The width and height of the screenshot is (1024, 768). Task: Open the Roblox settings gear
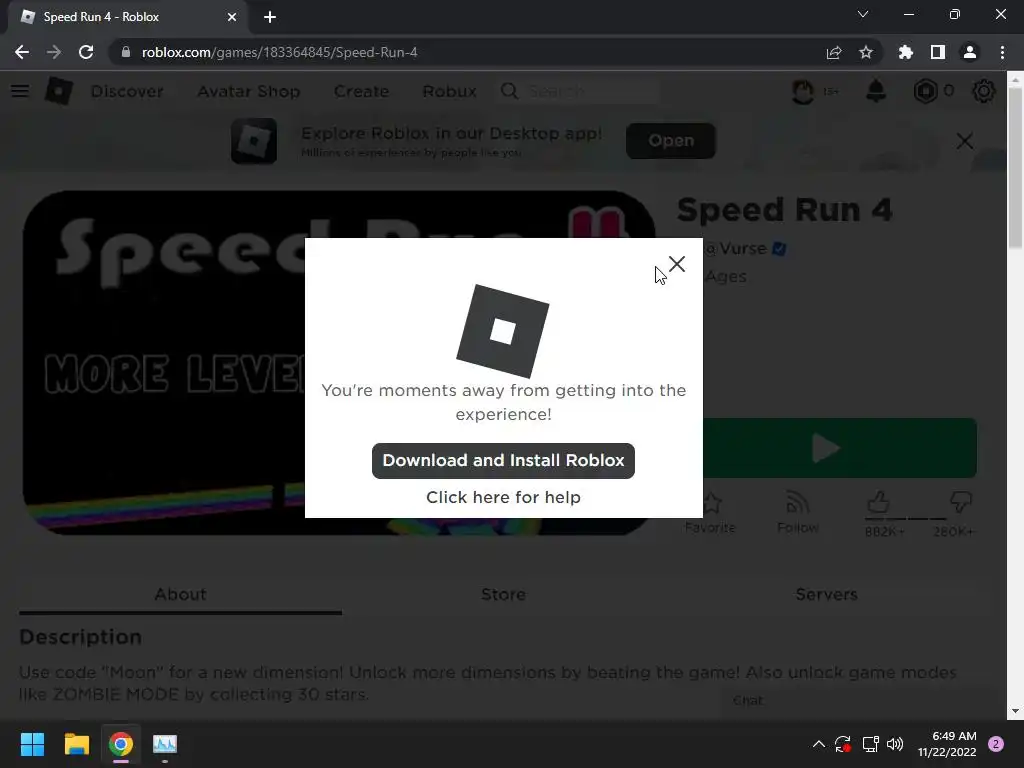pyautogui.click(x=984, y=91)
